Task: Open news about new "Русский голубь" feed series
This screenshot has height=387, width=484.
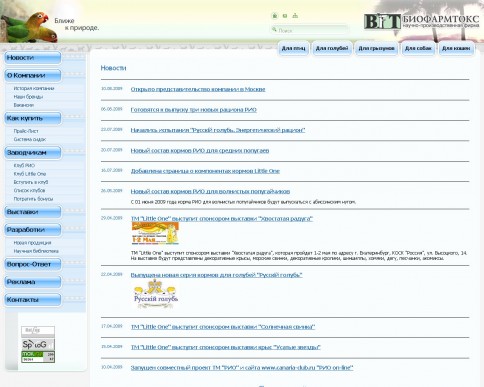Action: (216, 275)
